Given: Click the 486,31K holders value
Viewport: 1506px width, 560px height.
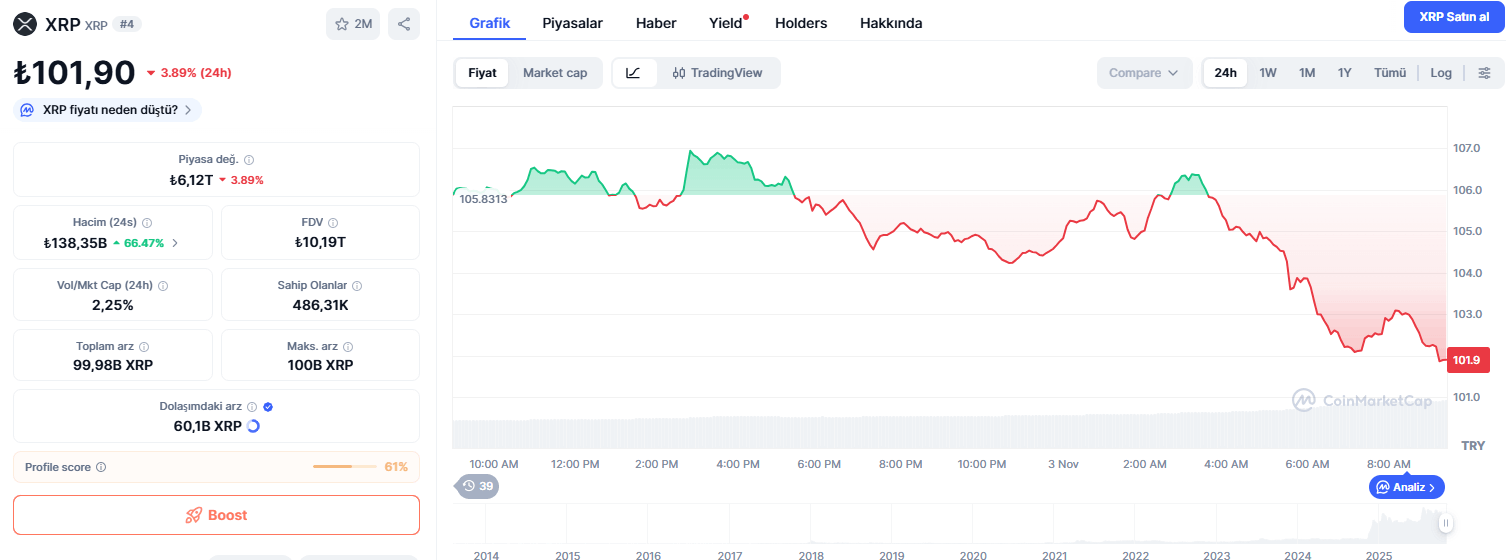Looking at the screenshot, I should coord(320,305).
